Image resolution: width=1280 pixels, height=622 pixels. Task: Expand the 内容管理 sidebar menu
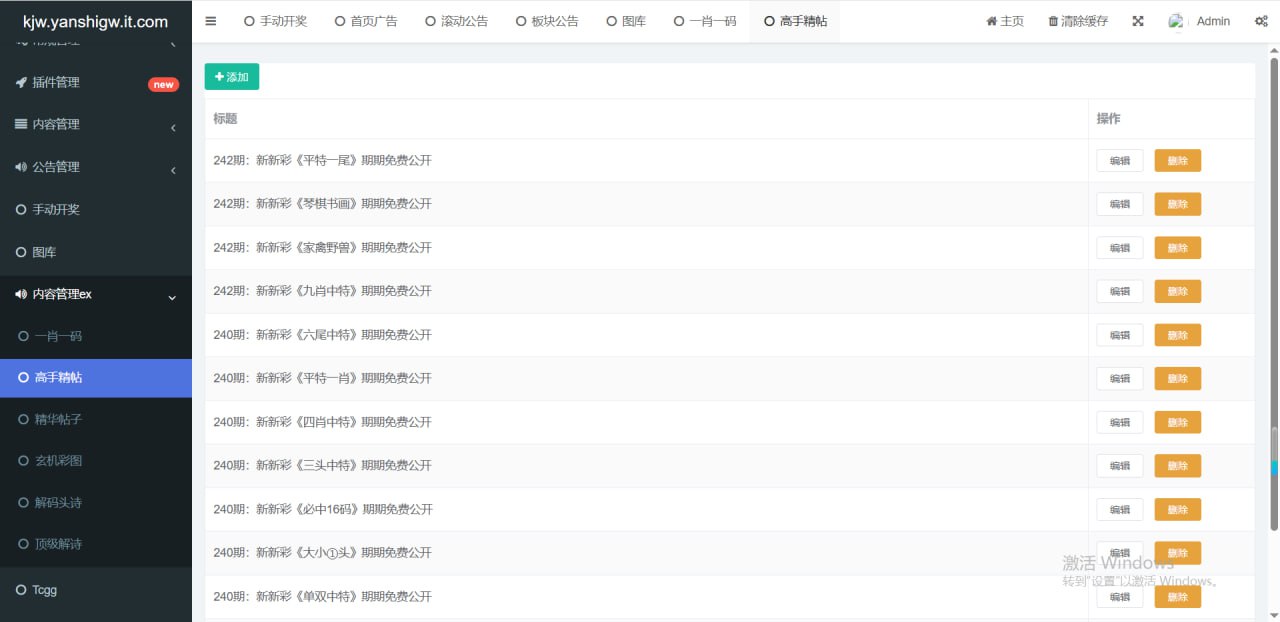95,125
